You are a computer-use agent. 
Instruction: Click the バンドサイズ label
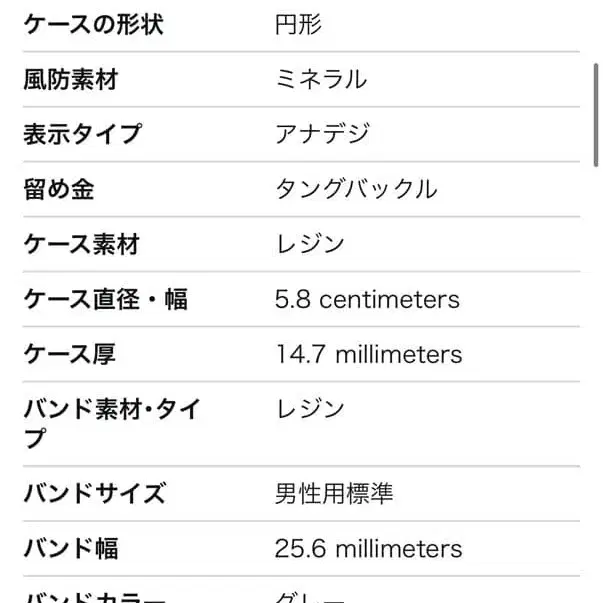click(x=94, y=493)
